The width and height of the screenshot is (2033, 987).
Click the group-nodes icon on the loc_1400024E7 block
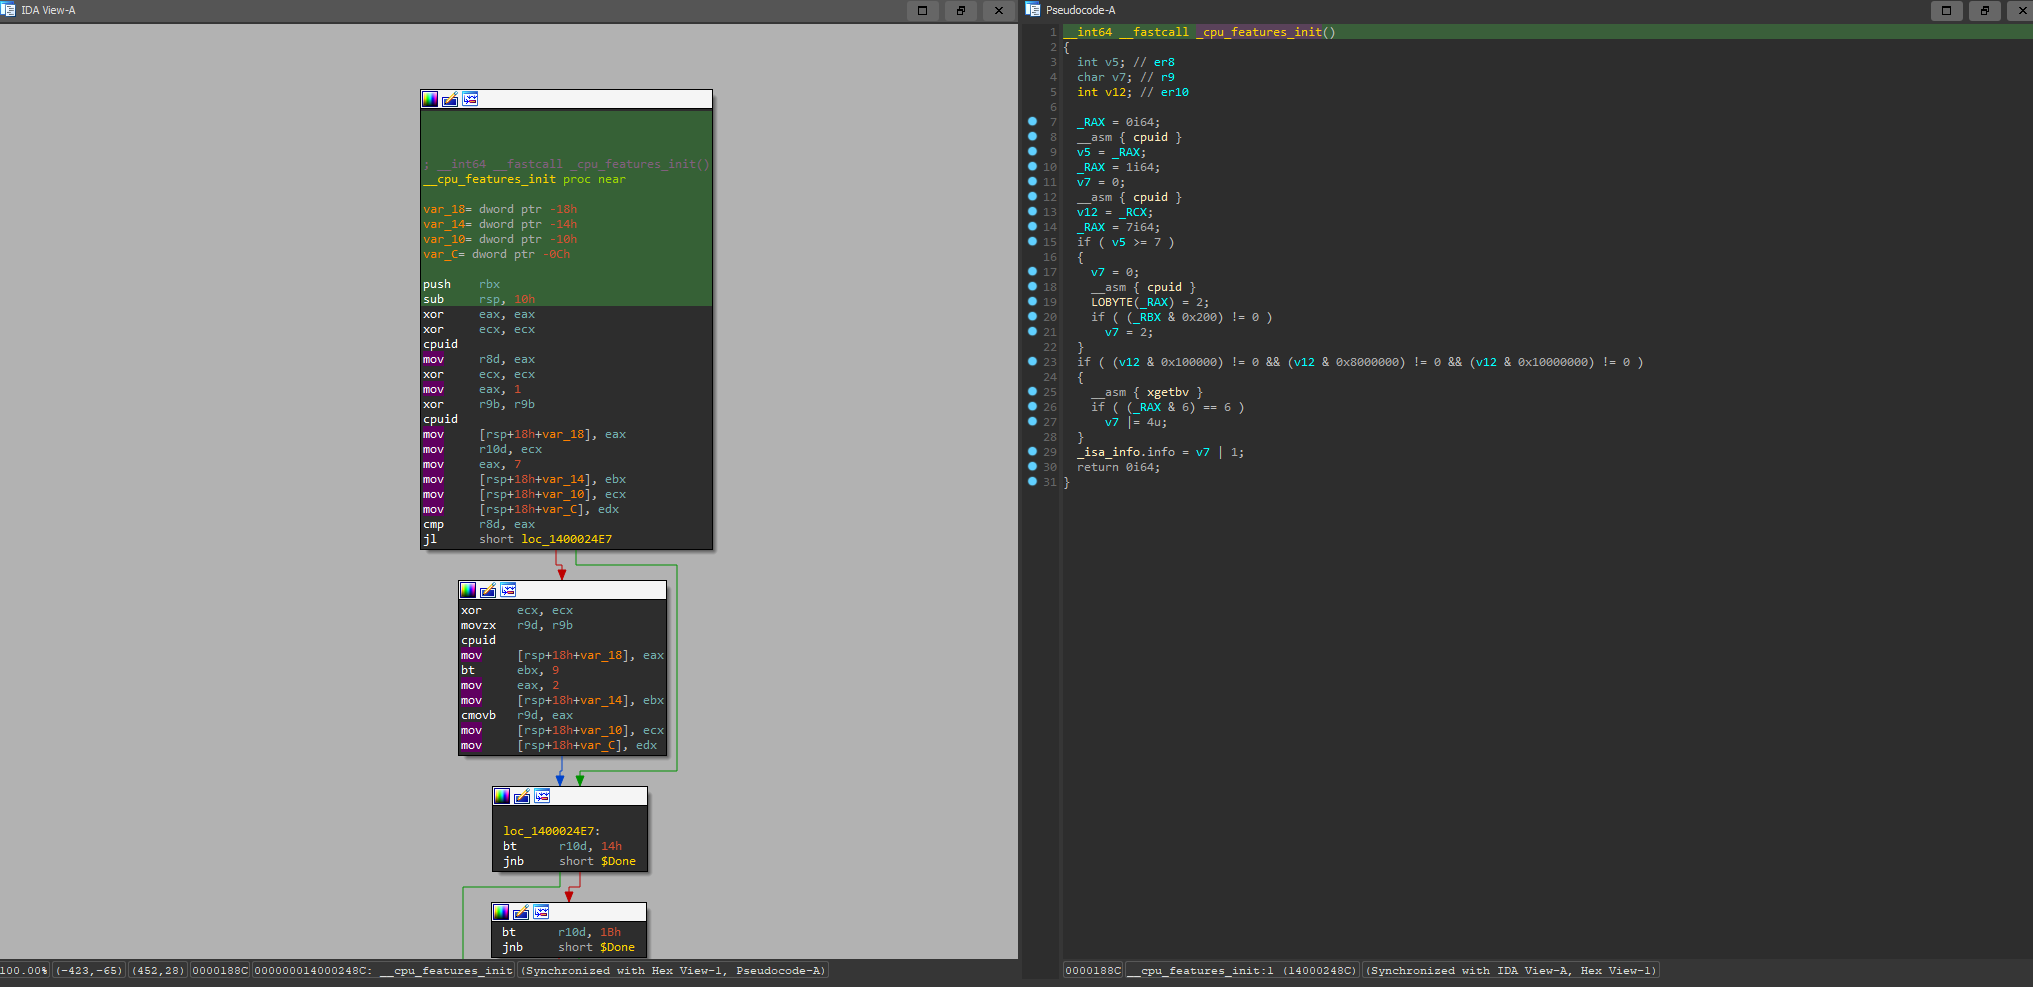[x=542, y=796]
